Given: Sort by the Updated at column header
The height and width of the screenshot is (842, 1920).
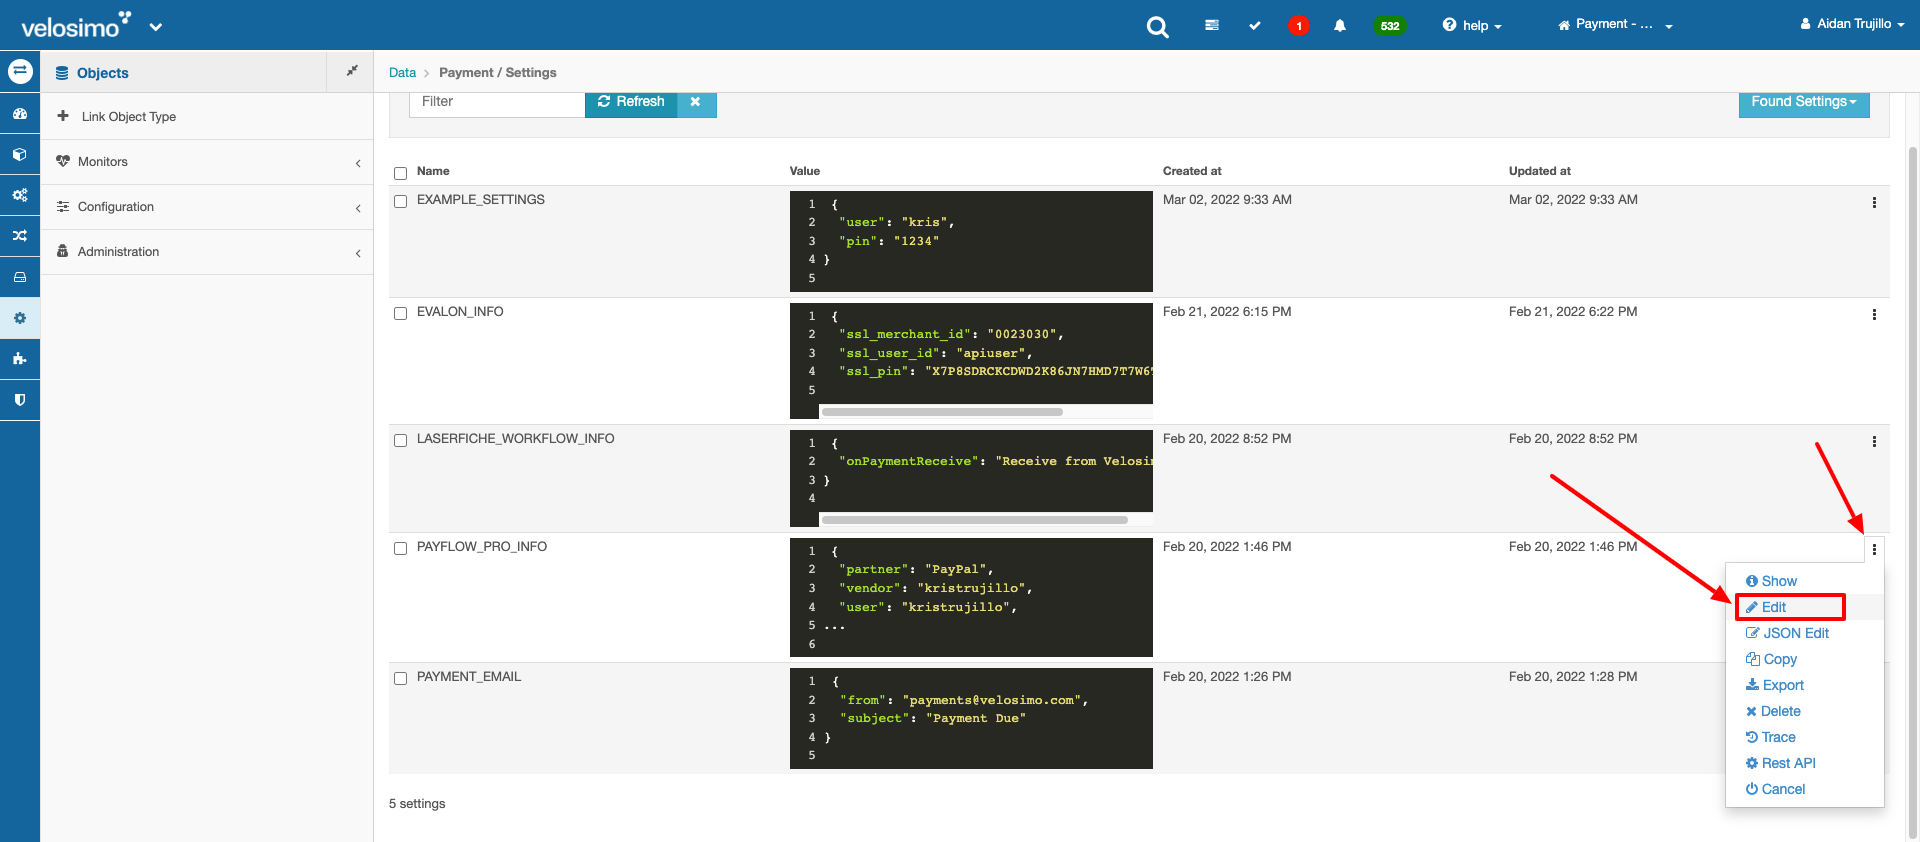Looking at the screenshot, I should 1540,171.
